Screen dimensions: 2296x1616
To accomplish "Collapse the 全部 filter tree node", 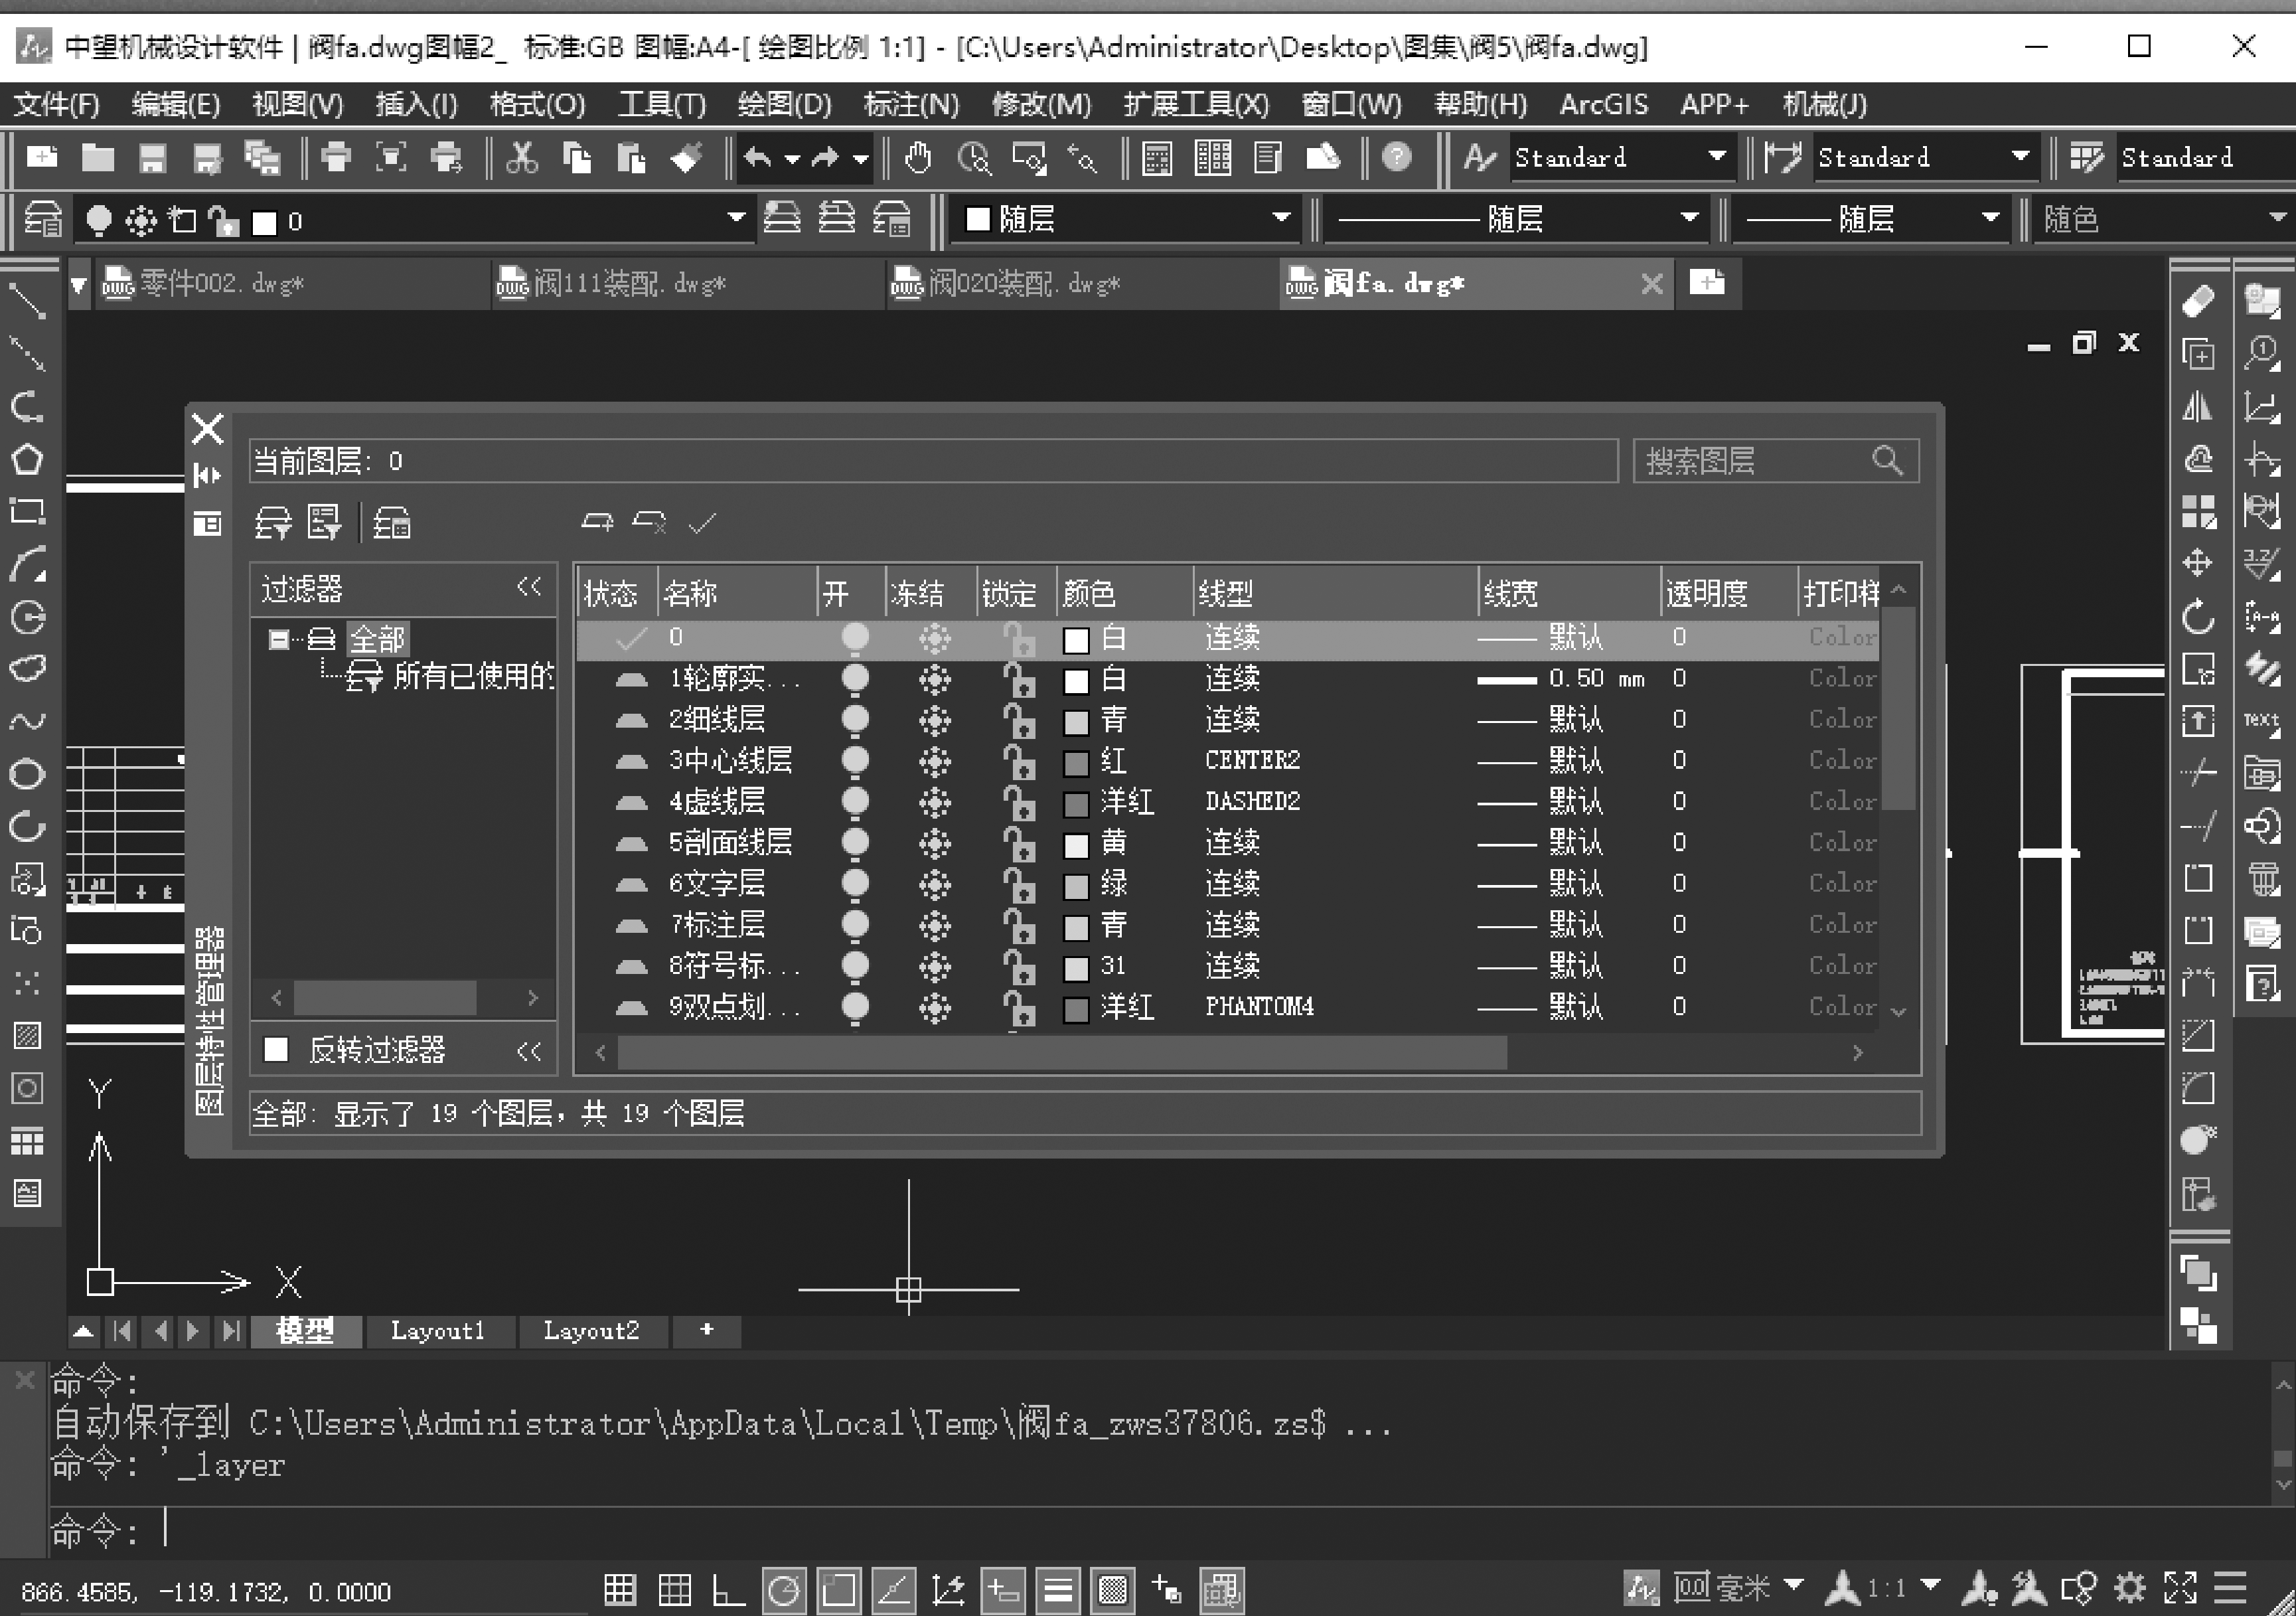I will [279, 639].
